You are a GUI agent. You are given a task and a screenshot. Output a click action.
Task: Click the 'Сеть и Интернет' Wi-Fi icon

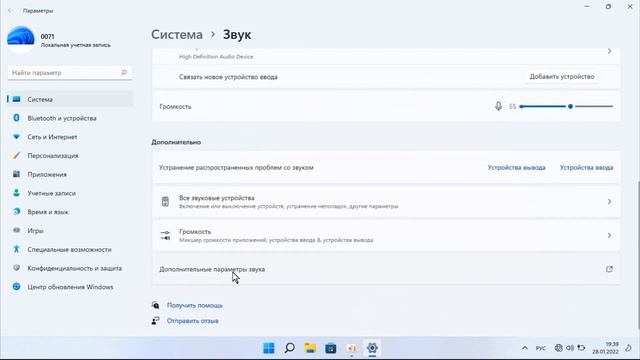click(x=16, y=137)
